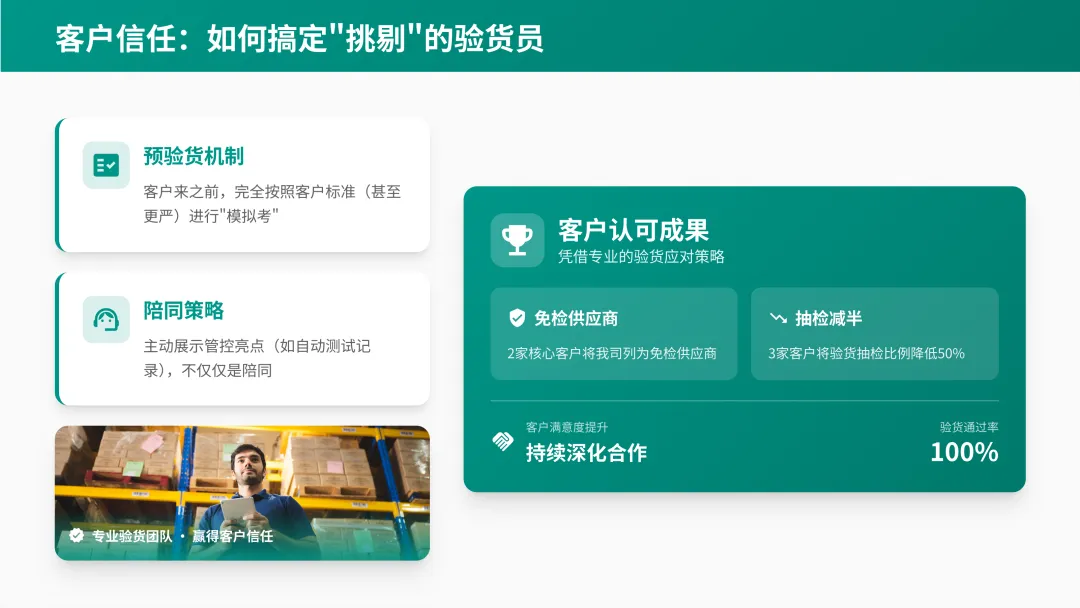Select the slide title 客户信任 heading
The width and height of the screenshot is (1080, 608).
(299, 39)
